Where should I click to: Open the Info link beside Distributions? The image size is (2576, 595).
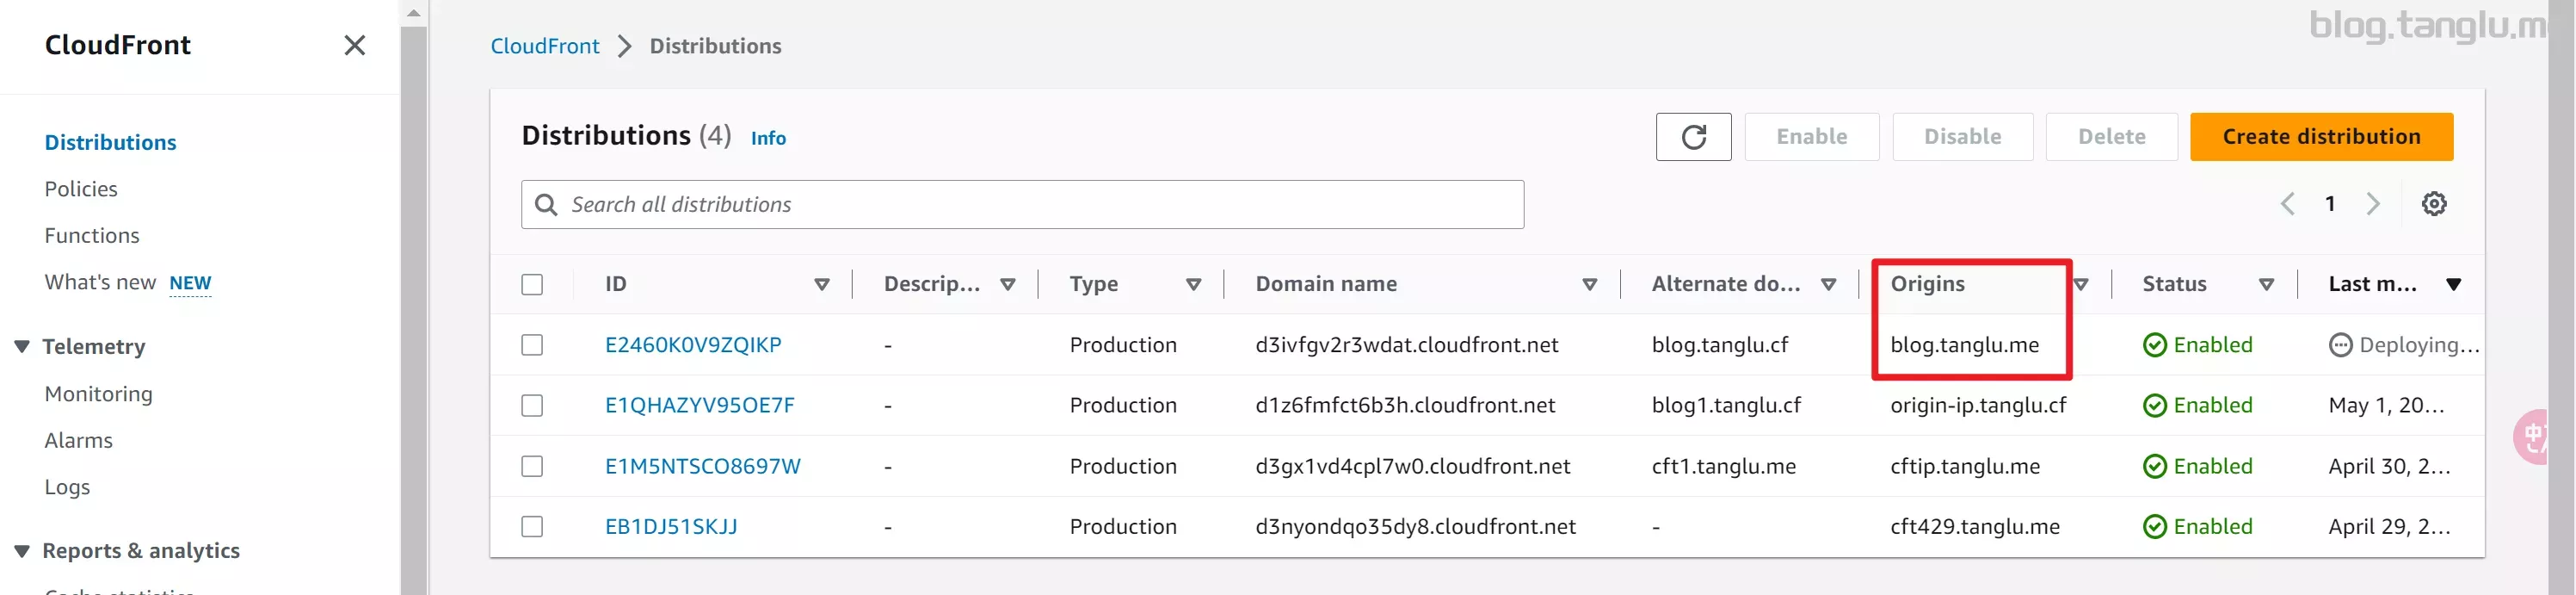pyautogui.click(x=768, y=139)
